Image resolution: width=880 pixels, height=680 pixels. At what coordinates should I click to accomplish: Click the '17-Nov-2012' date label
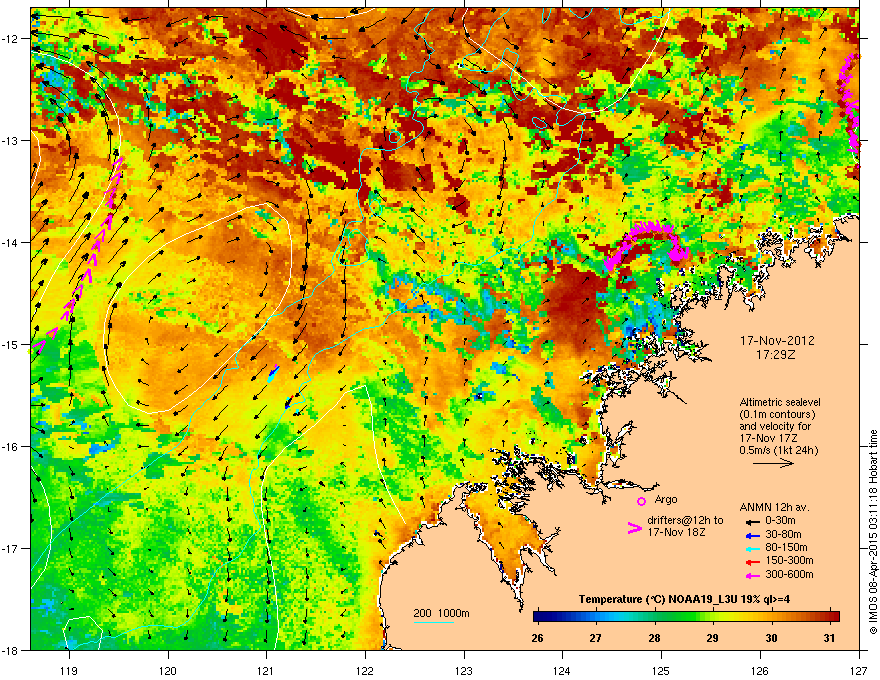click(x=777, y=341)
